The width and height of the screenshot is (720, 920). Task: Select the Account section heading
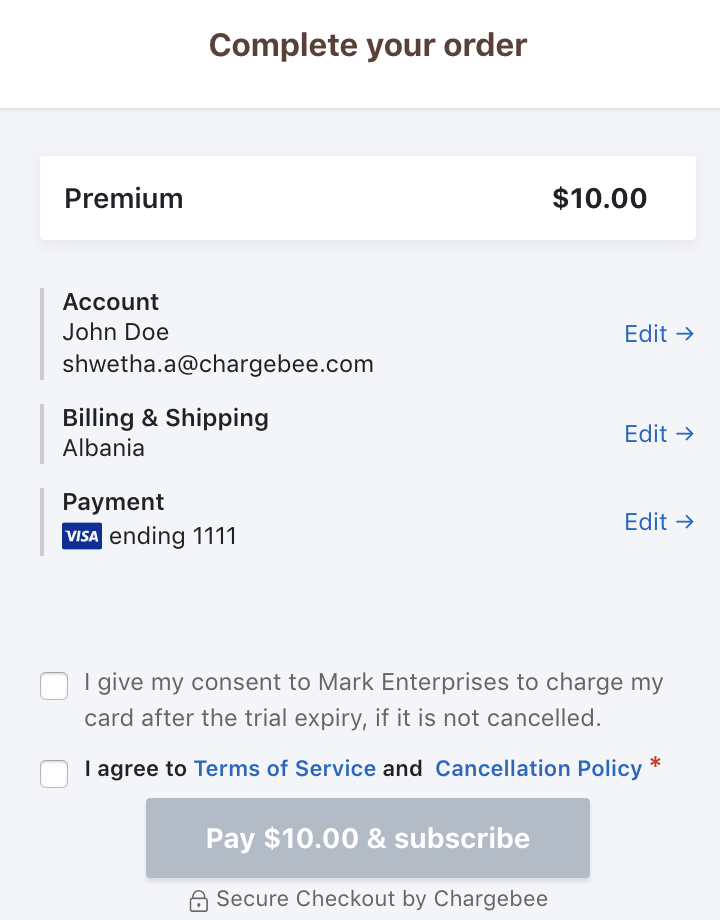[x=111, y=302]
